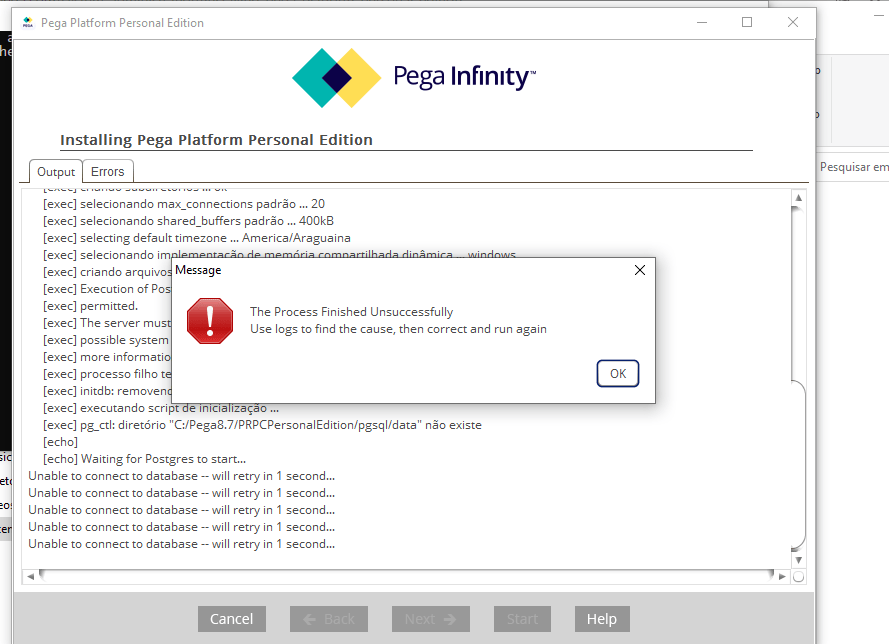Close the Message dialog with X
This screenshot has width=889, height=644.
[640, 270]
